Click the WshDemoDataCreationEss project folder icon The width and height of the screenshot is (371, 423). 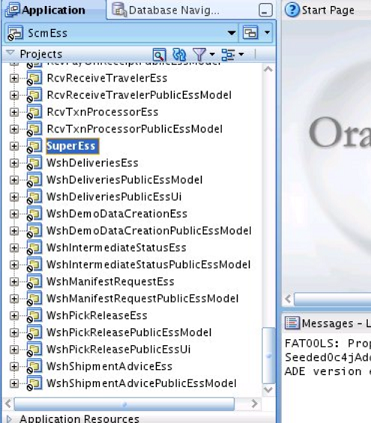[x=34, y=214]
